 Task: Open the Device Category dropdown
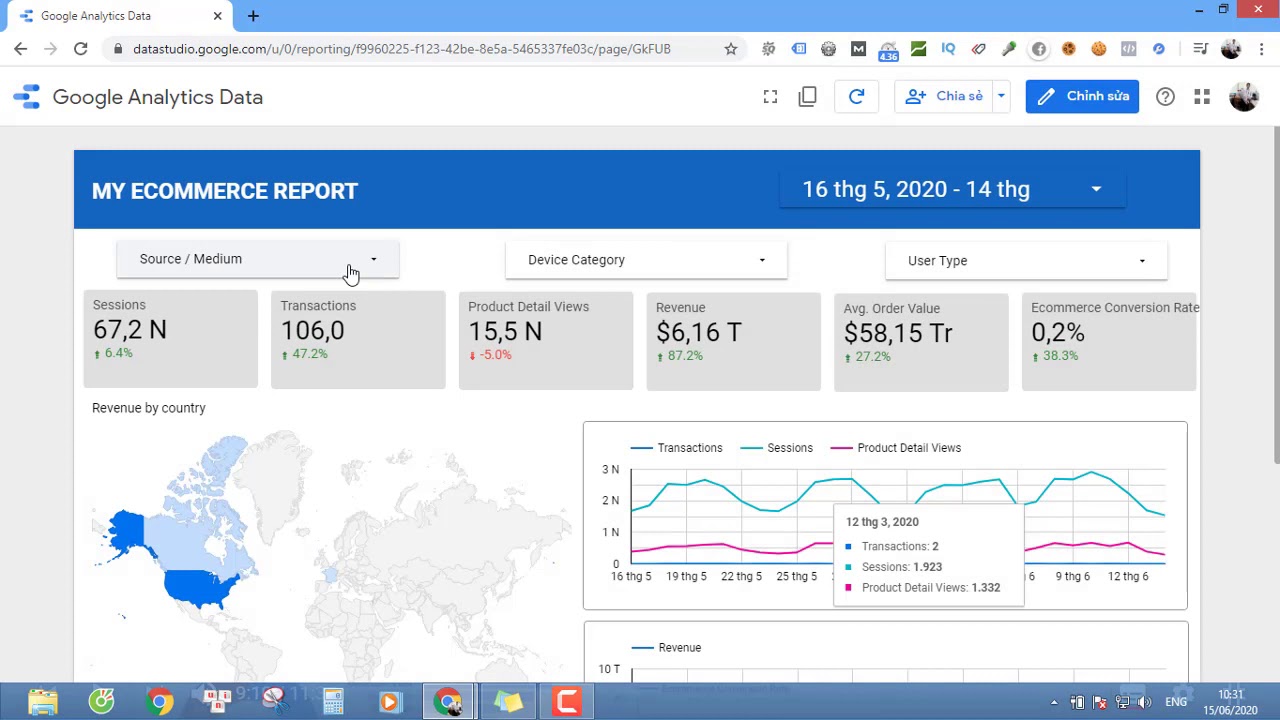click(x=646, y=260)
